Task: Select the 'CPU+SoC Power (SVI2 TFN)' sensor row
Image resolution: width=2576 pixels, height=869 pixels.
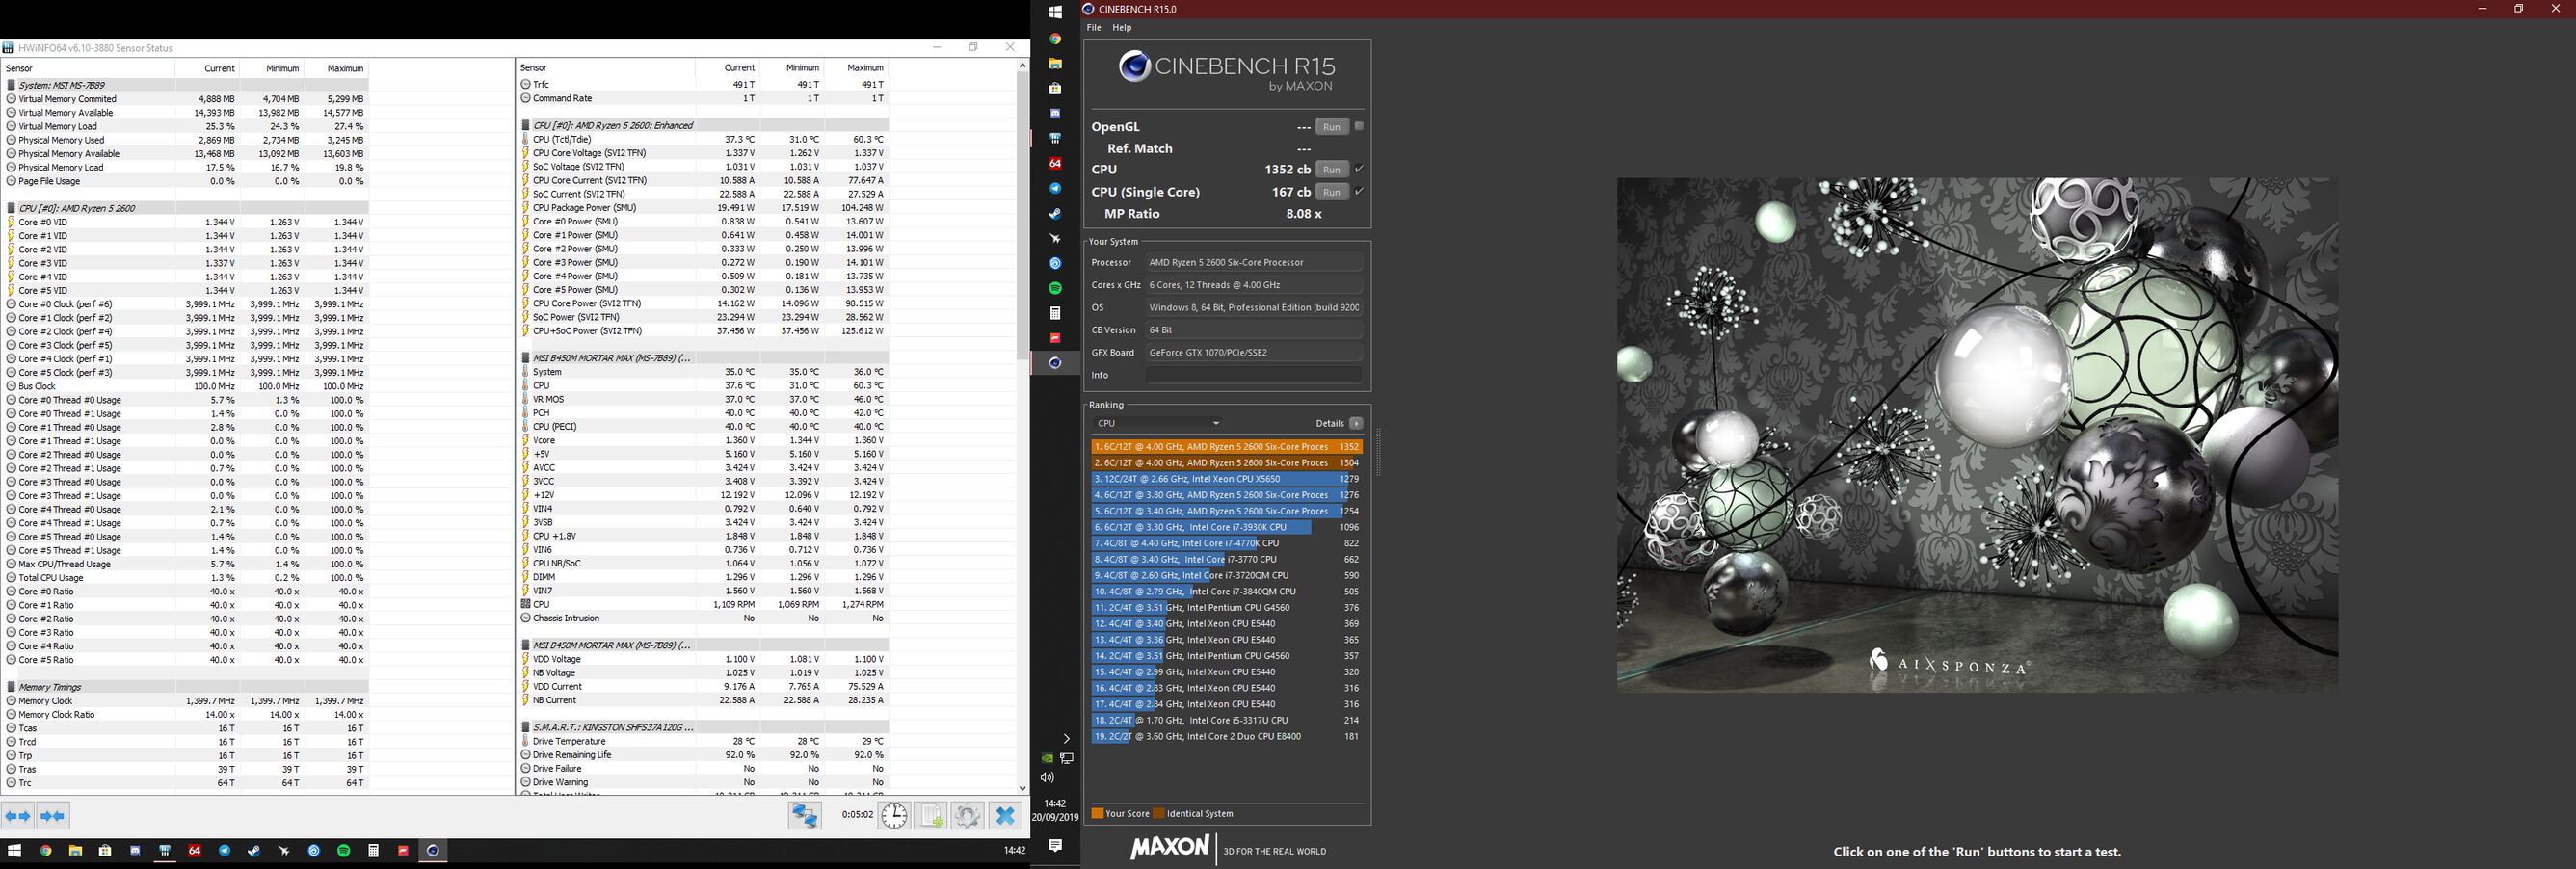Action: pyautogui.click(x=704, y=331)
